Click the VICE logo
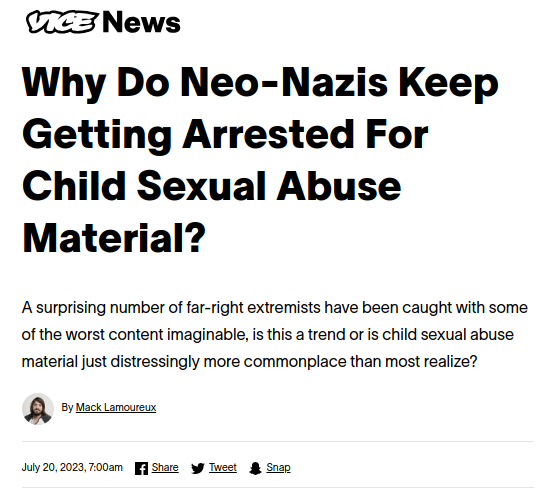 pyautogui.click(x=62, y=22)
